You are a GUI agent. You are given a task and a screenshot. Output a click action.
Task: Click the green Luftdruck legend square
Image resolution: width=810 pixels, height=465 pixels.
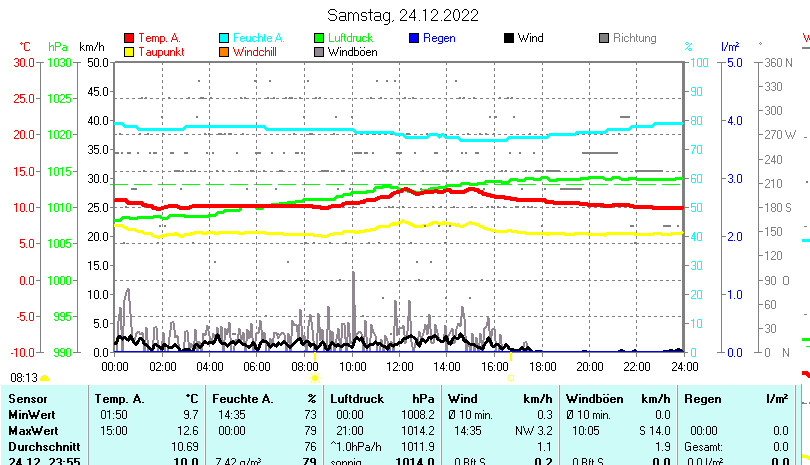click(x=320, y=38)
